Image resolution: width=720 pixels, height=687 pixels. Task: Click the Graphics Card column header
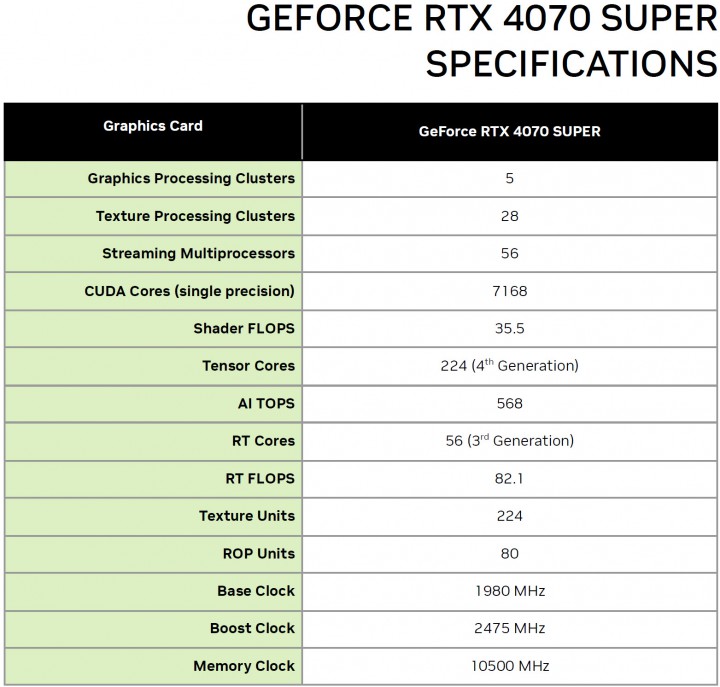(153, 126)
